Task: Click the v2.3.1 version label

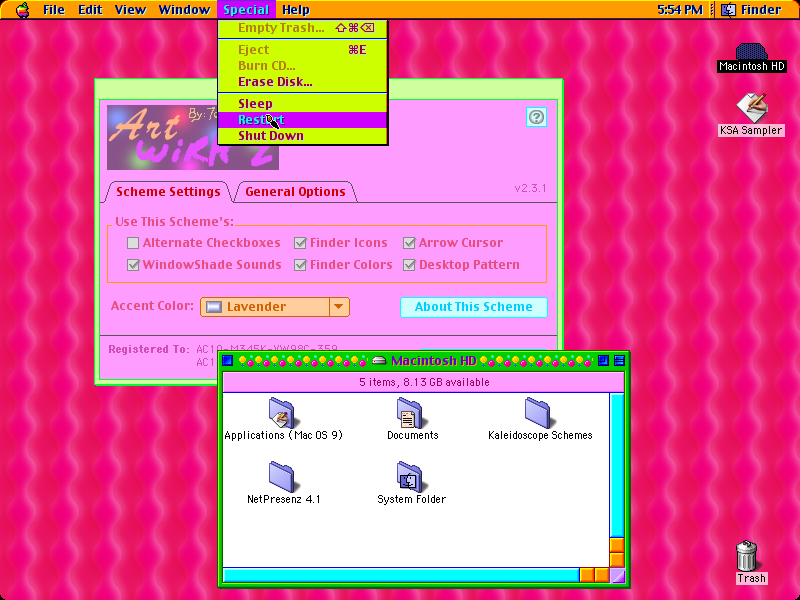Action: 530,188
